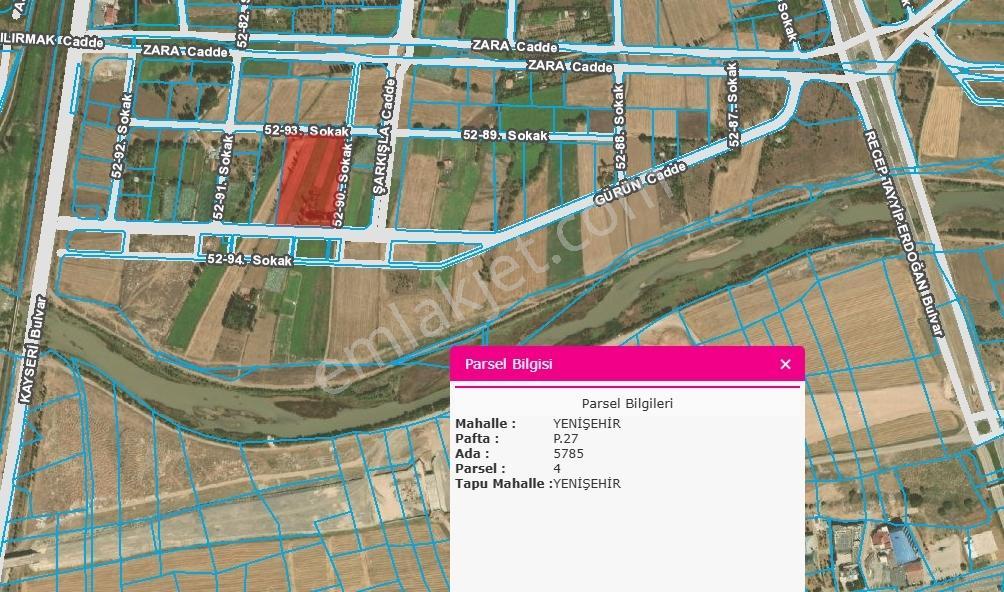This screenshot has height=592, width=1004.
Task: Click the 52-91. Sokak label
Action: point(222,177)
